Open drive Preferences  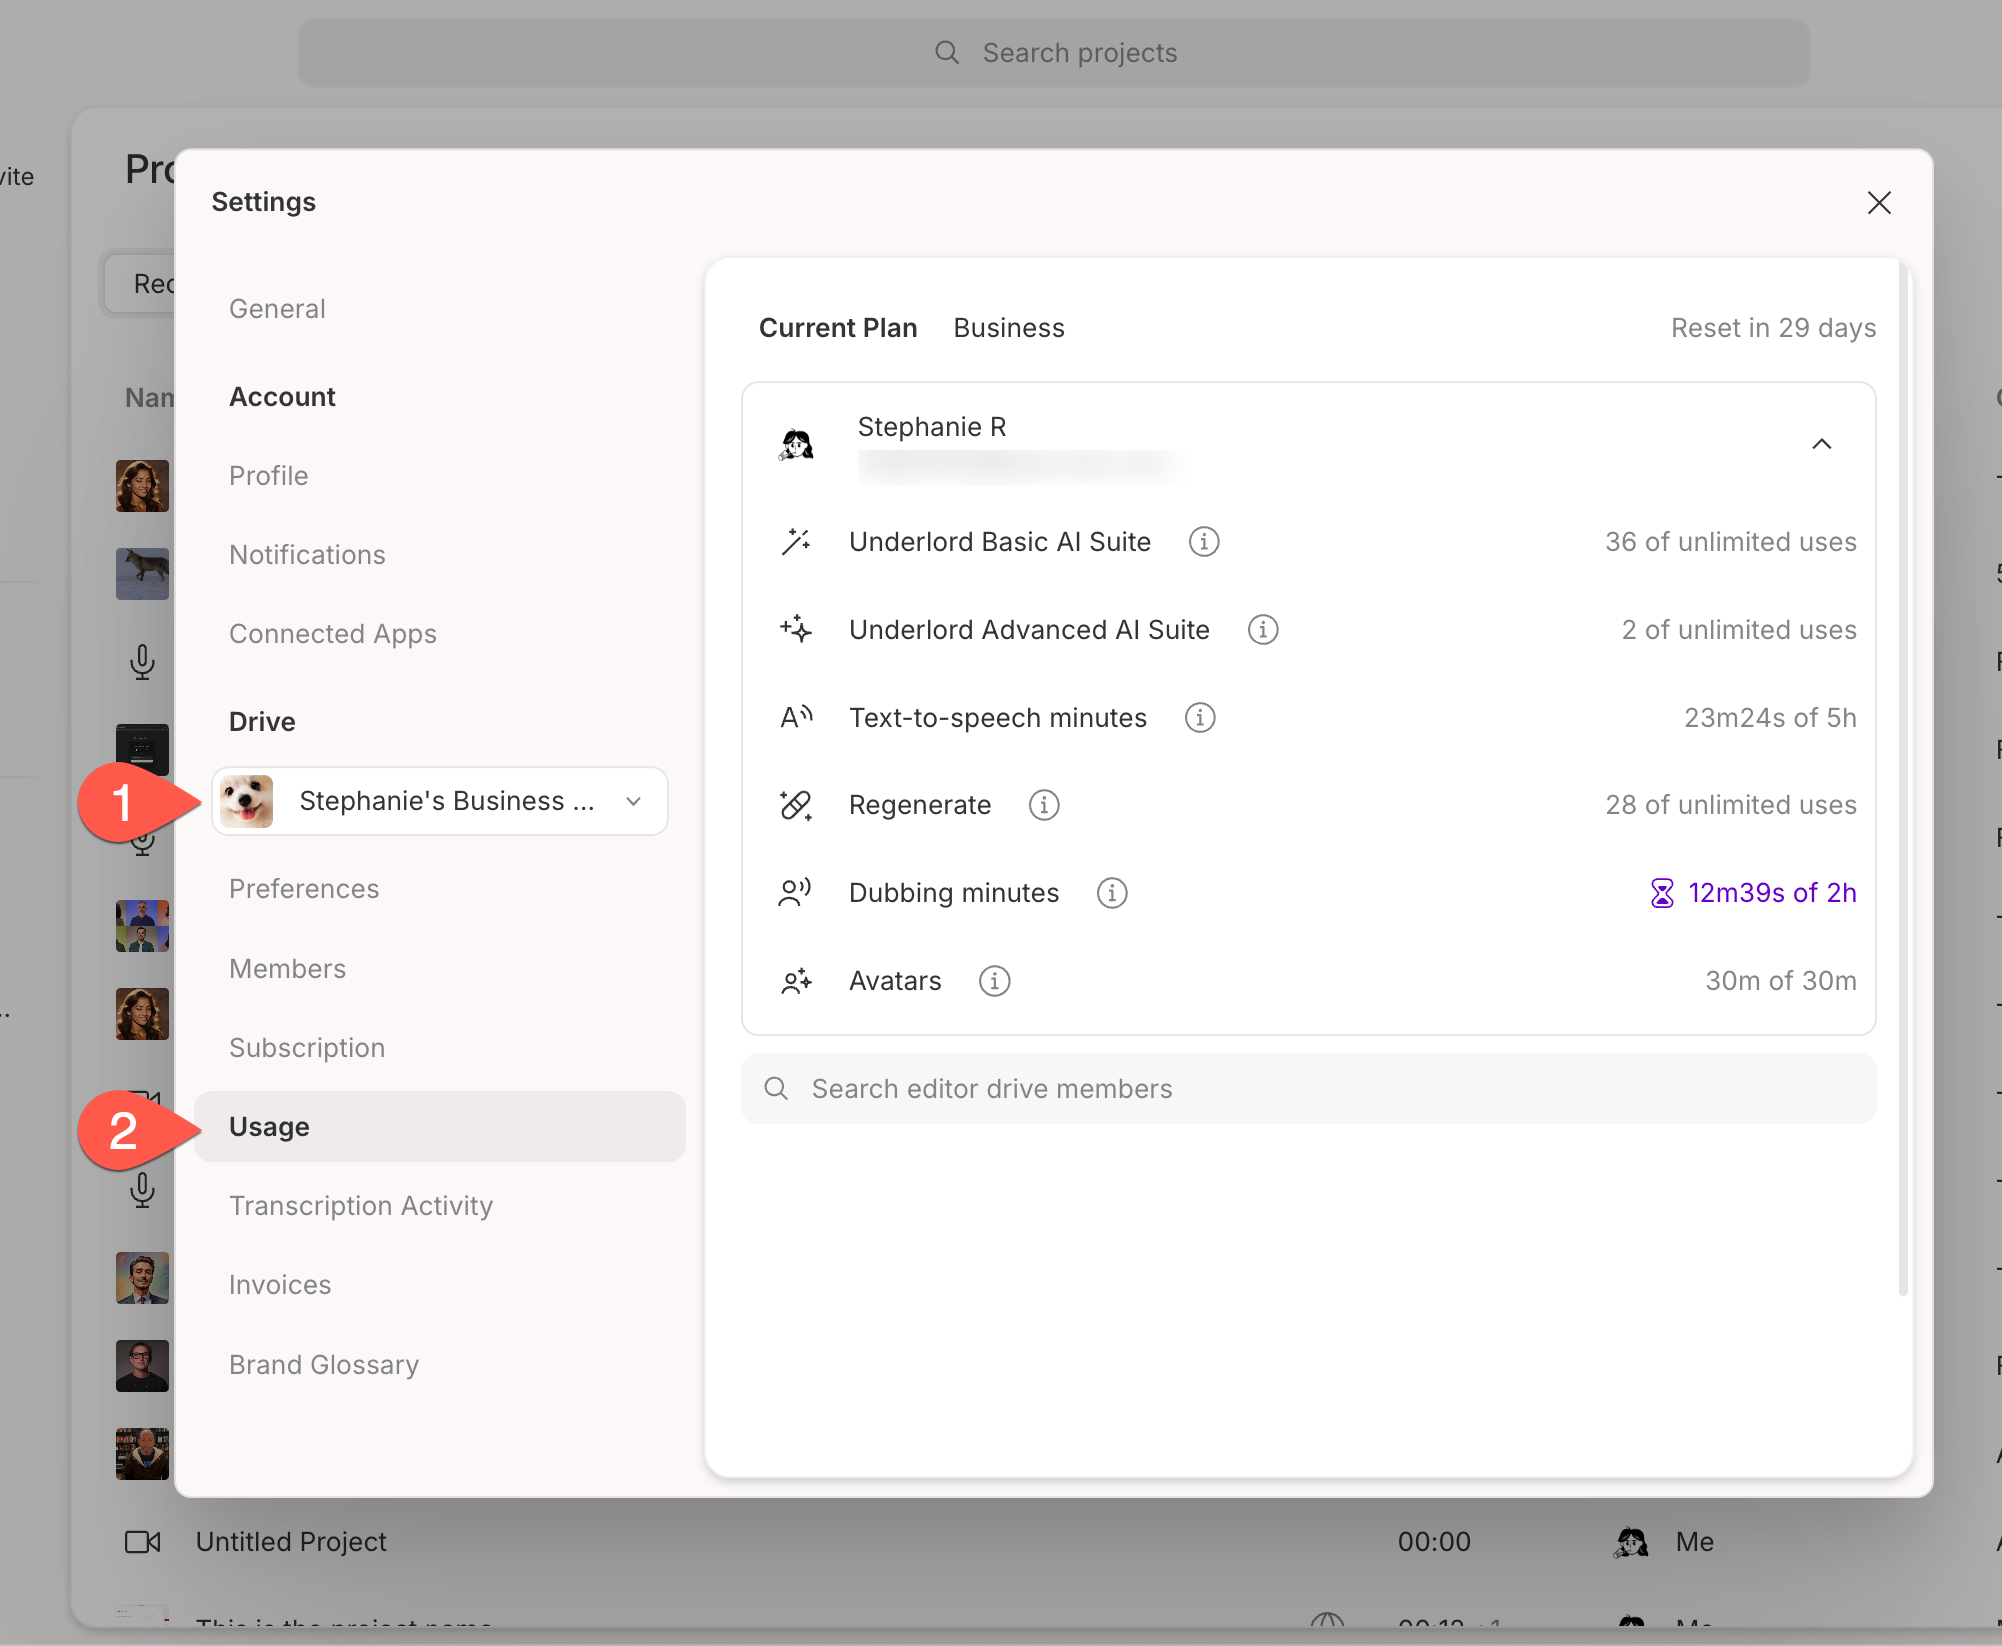click(304, 889)
